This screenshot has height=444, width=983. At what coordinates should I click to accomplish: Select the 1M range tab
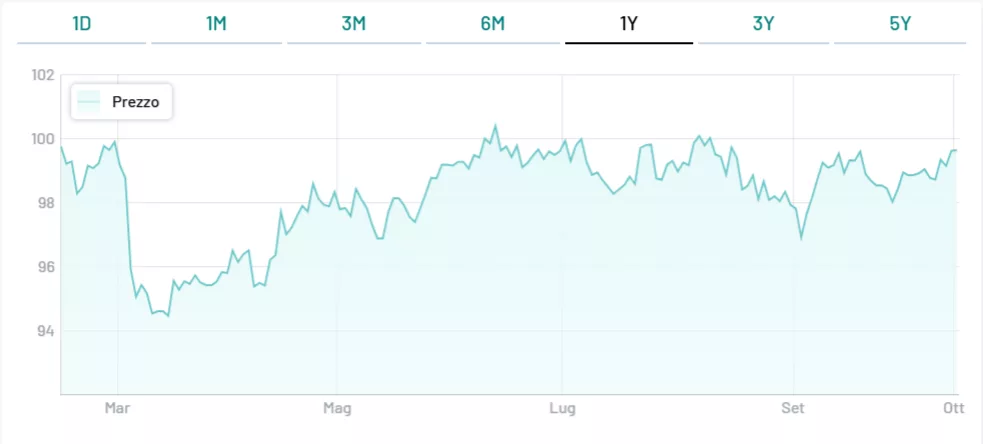click(217, 23)
